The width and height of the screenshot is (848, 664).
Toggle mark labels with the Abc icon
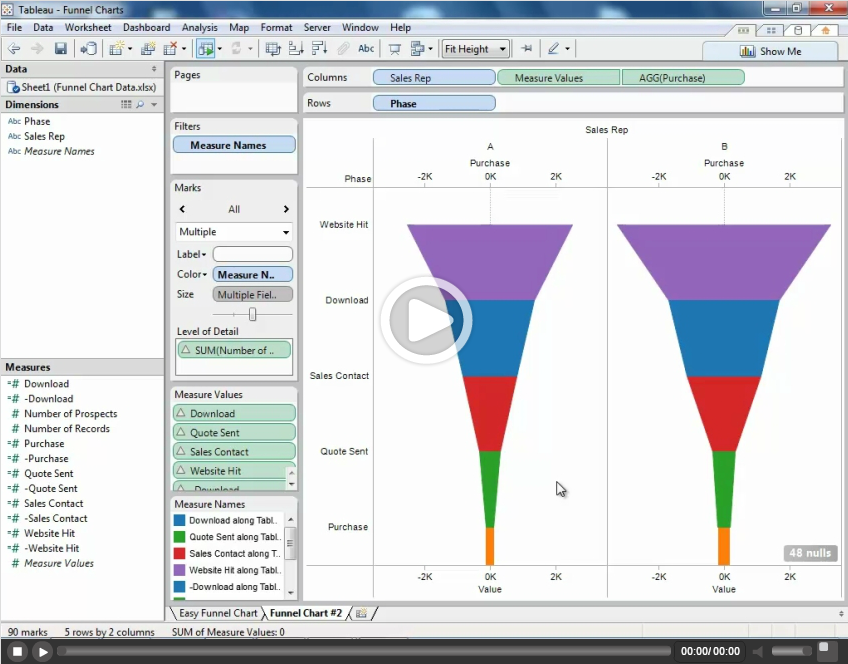pos(366,48)
